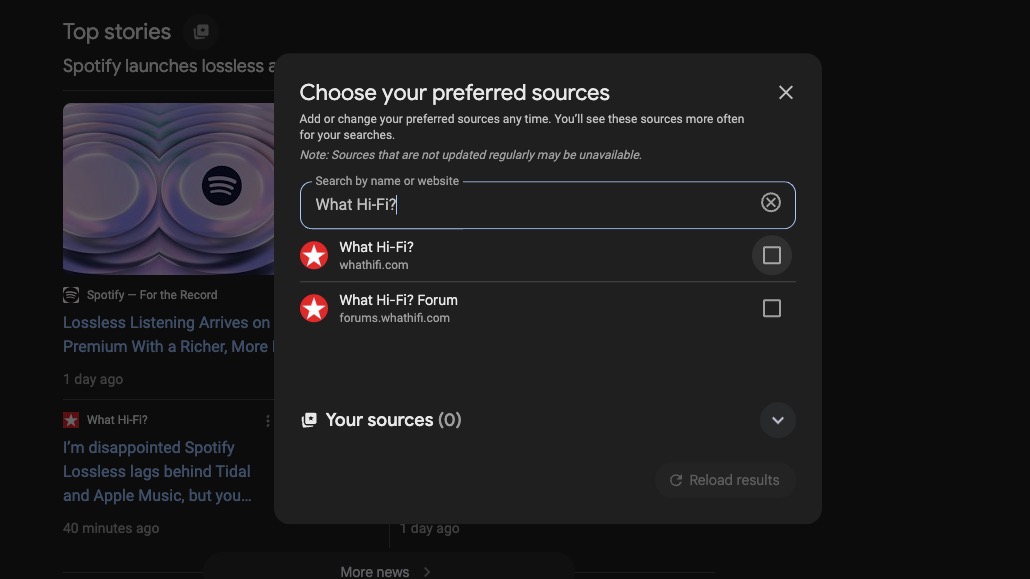Screen dimensions: 1030x579
Task: Open the Spotify lossless story thumbnail
Action: 169,189
